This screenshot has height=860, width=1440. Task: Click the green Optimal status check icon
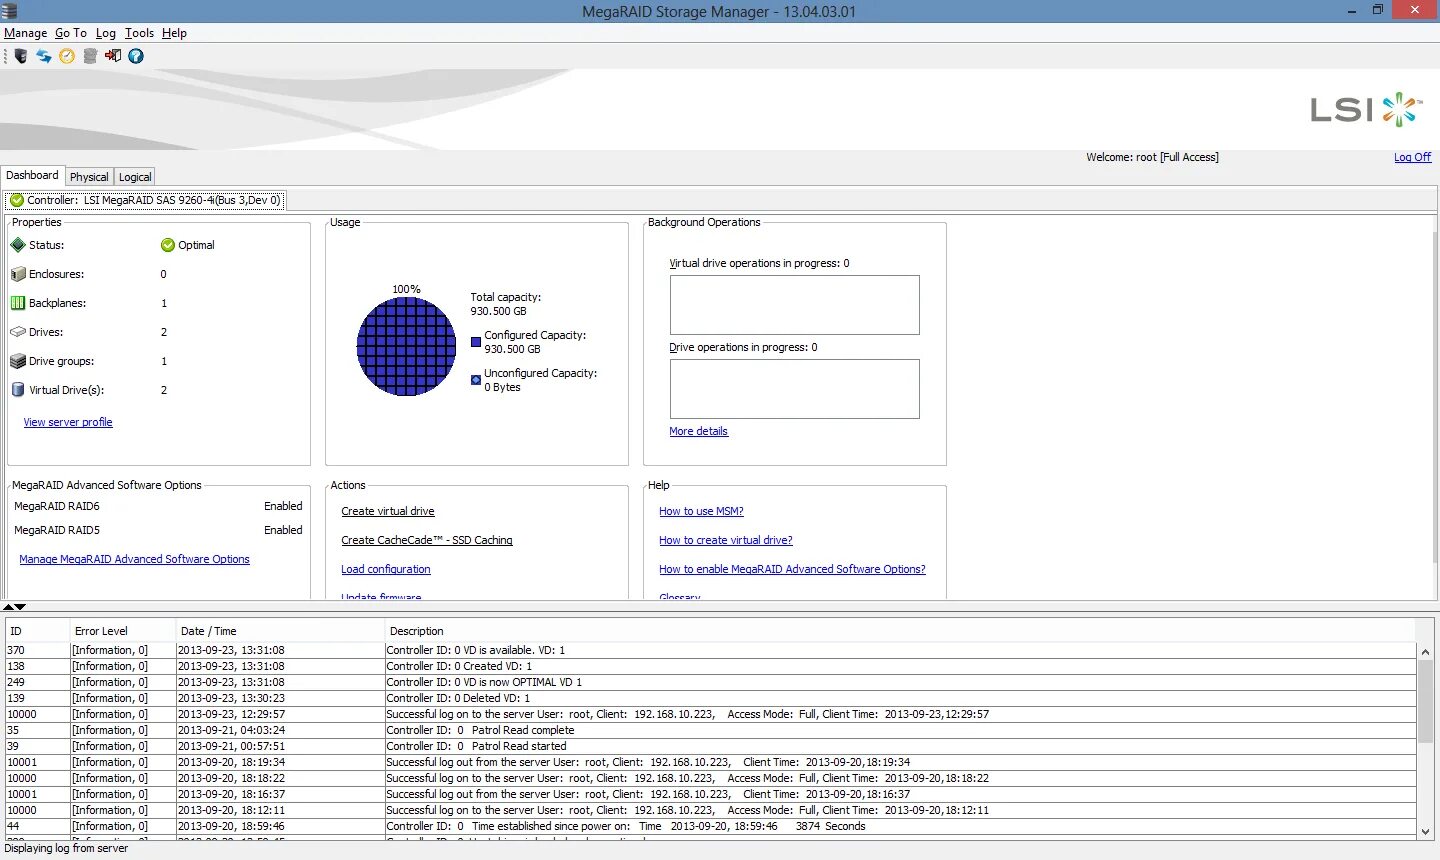coord(168,245)
